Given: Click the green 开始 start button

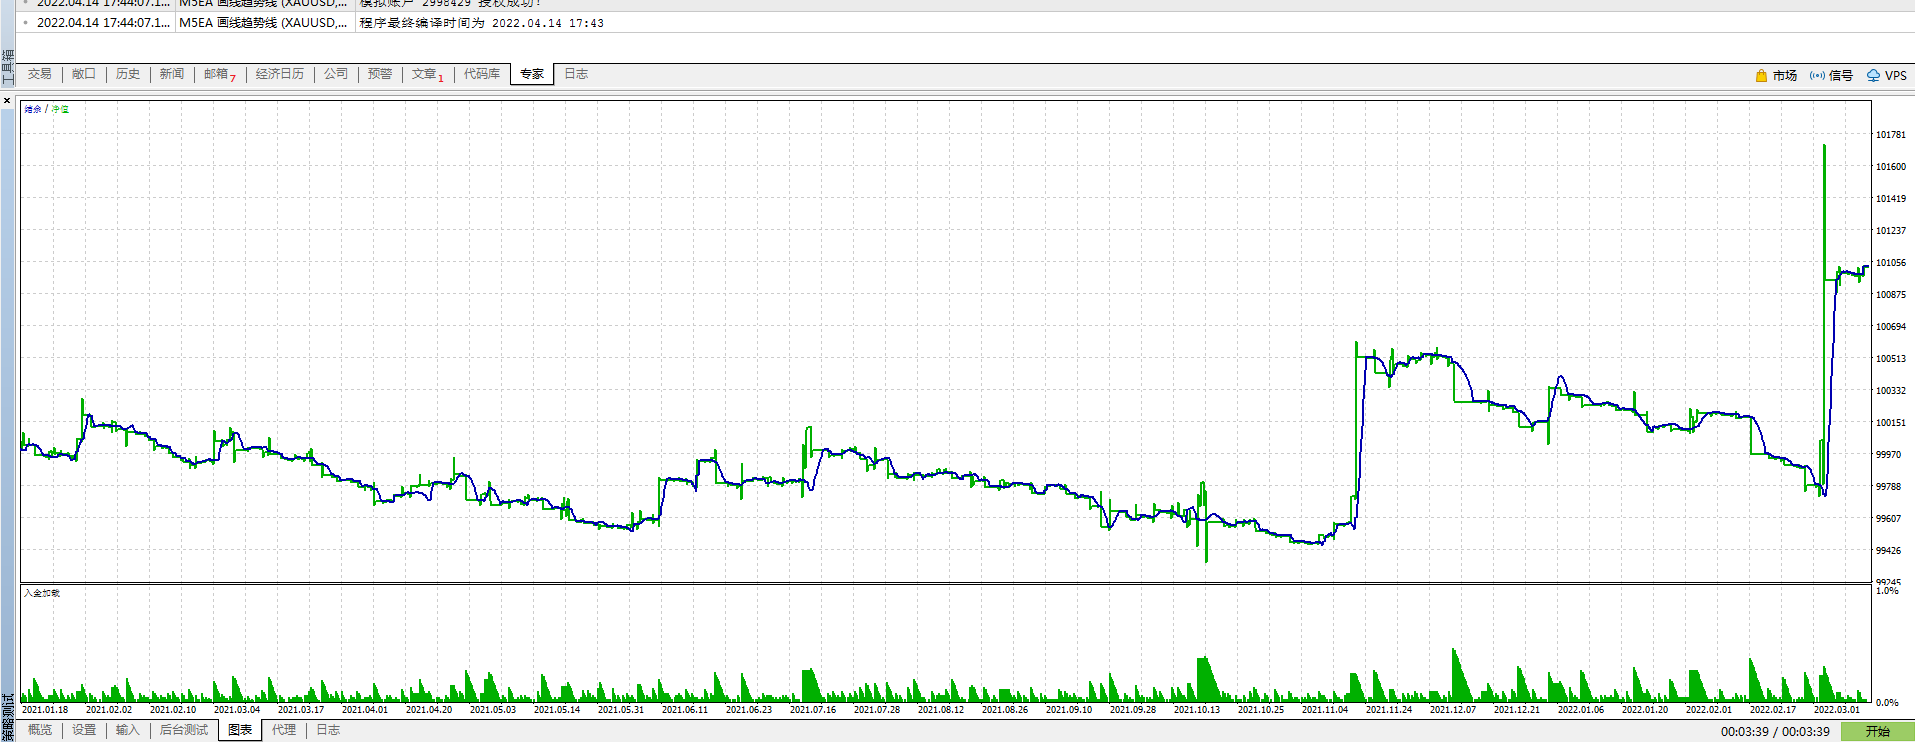Looking at the screenshot, I should [x=1877, y=731].
